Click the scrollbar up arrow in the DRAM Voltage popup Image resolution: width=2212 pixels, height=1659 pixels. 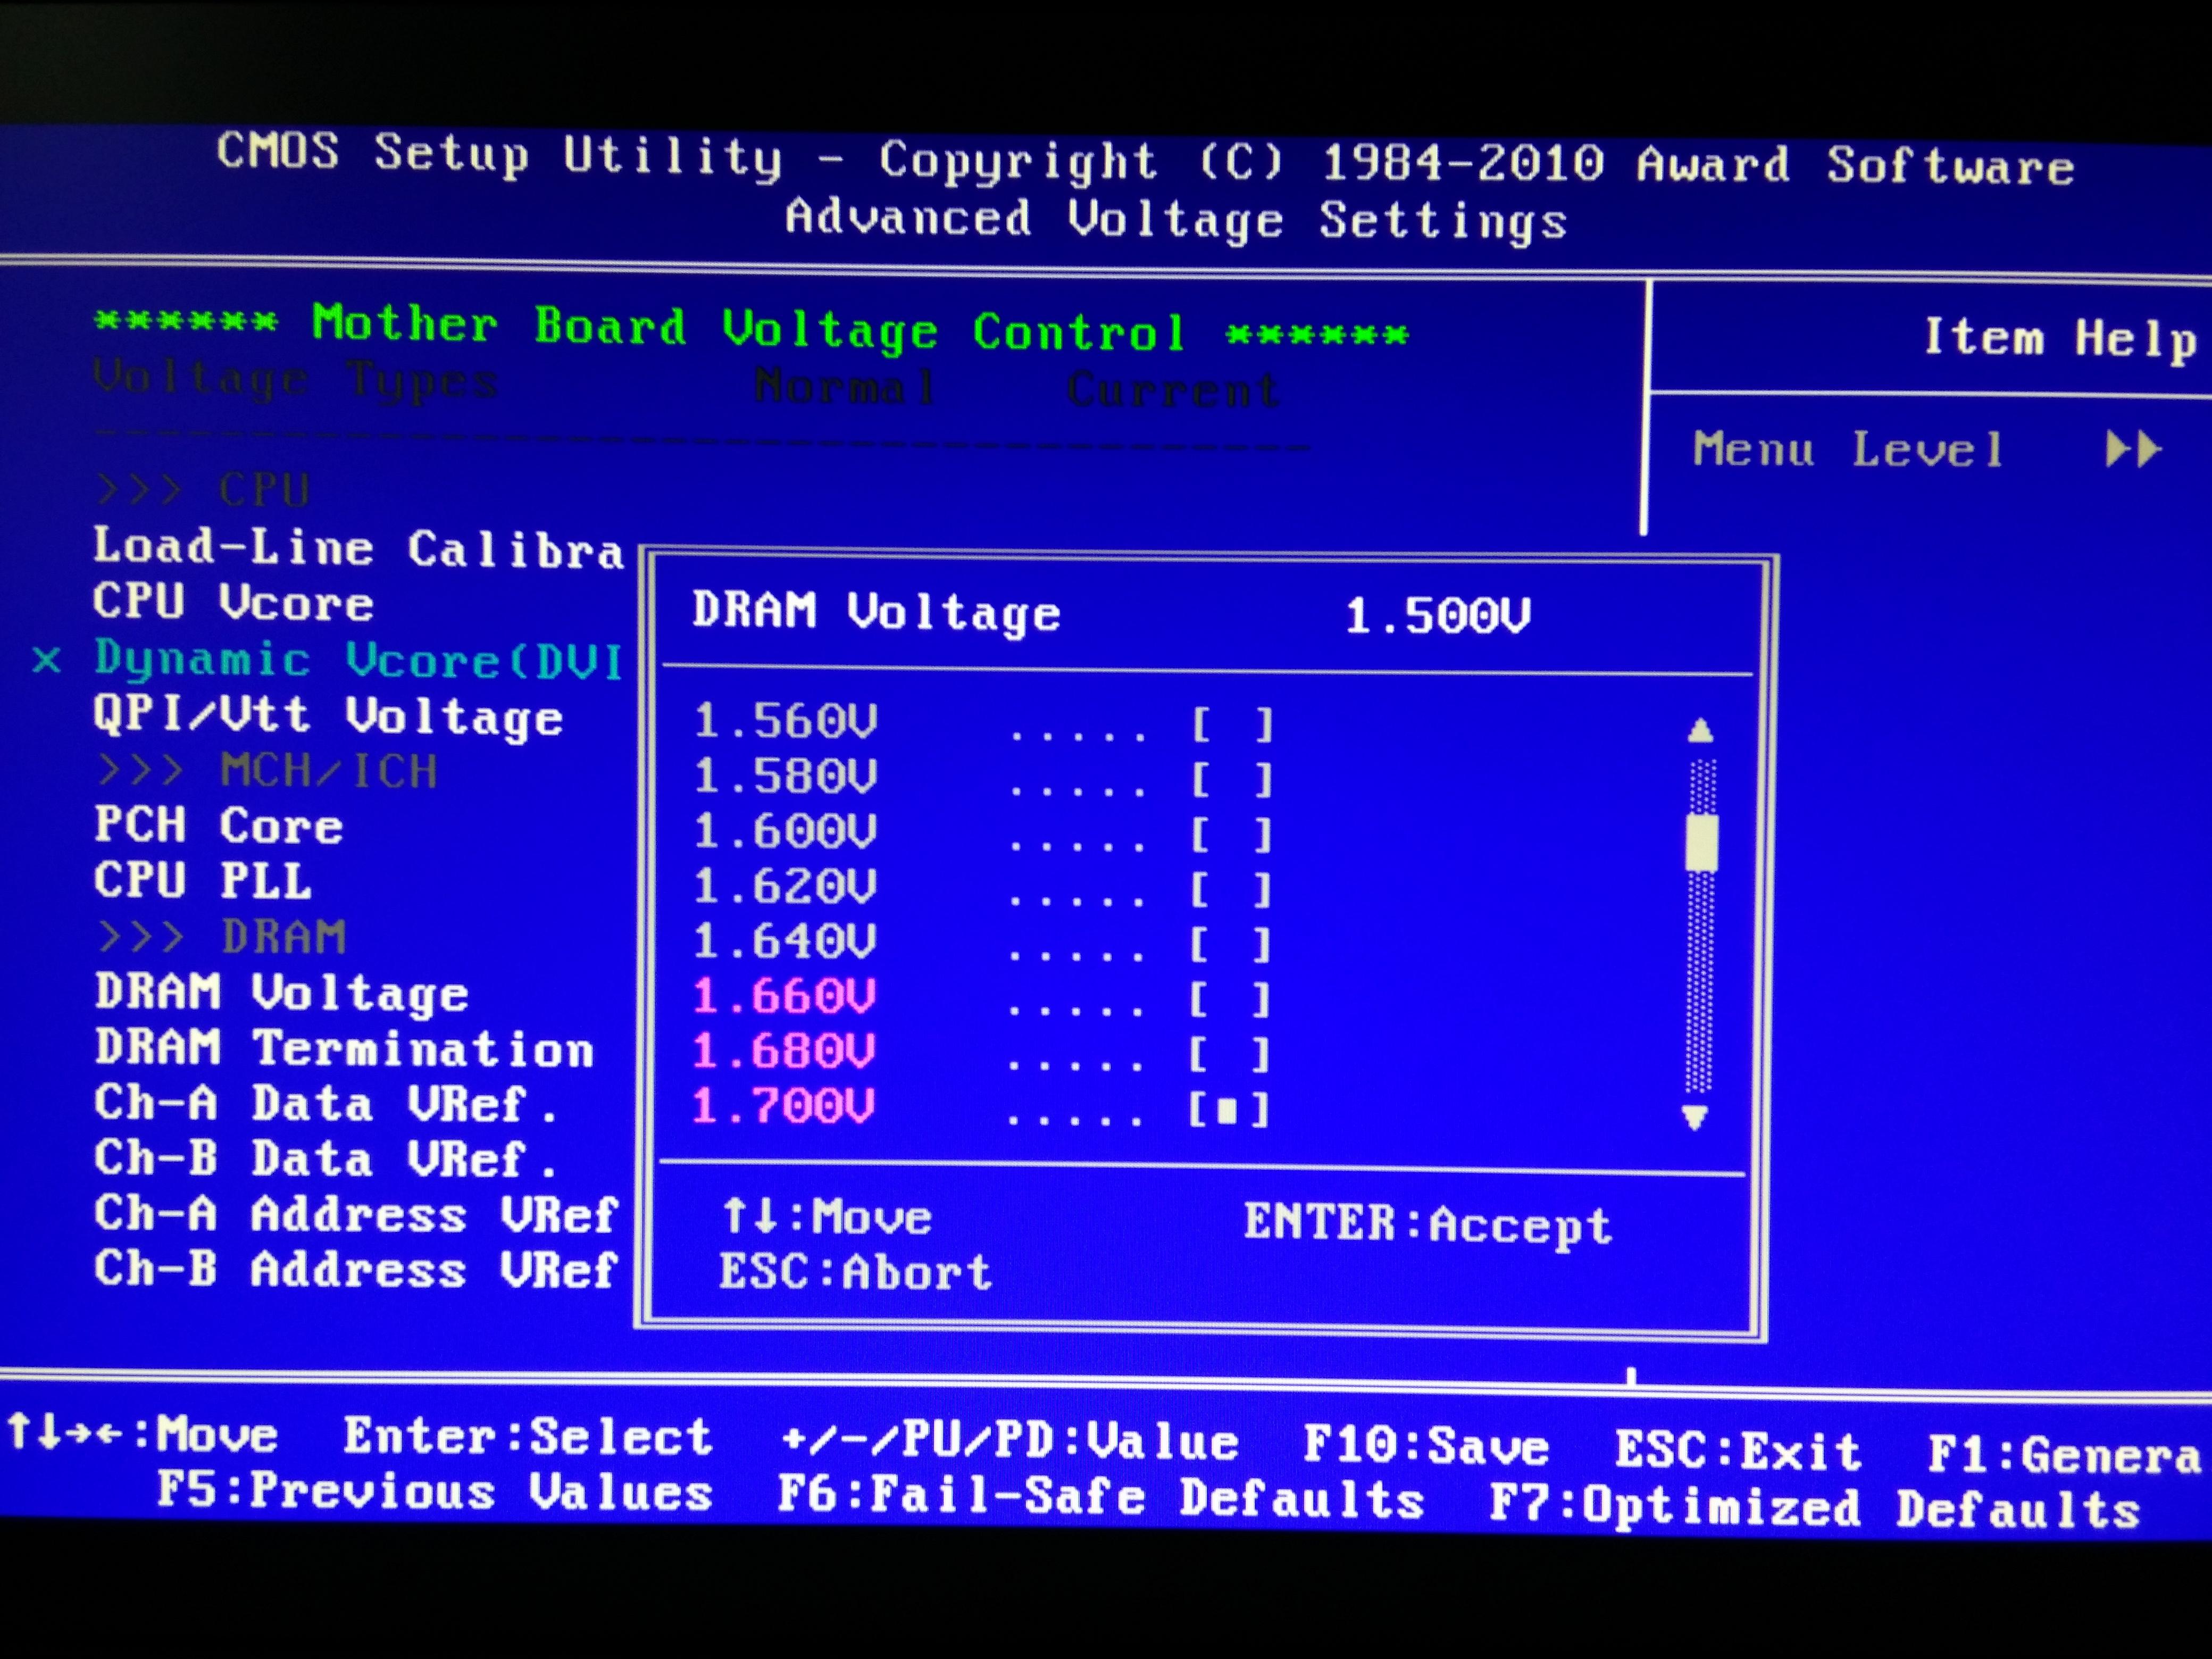click(1700, 731)
